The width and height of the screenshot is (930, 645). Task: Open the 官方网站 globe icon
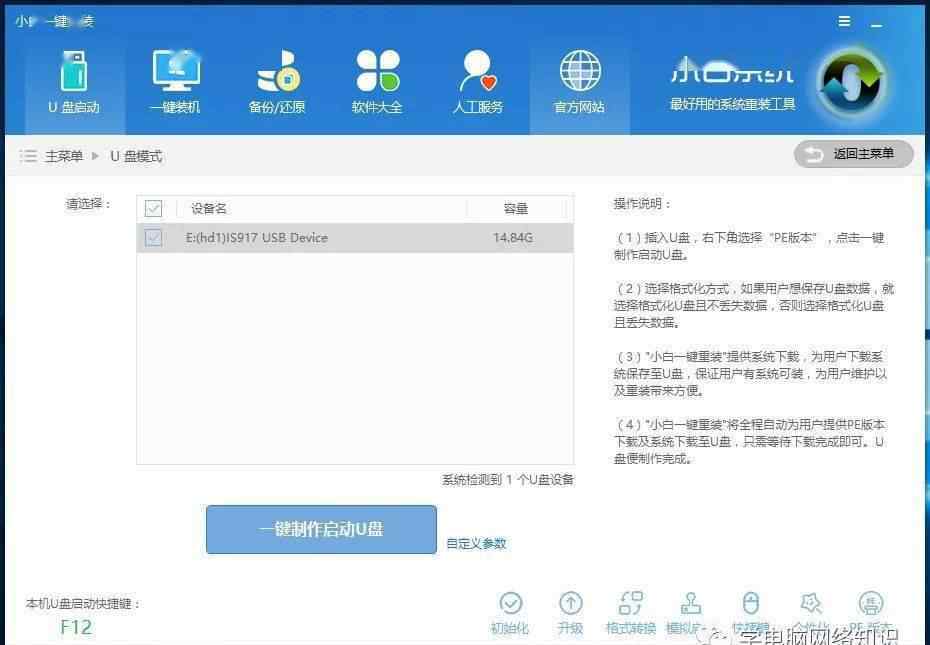(x=579, y=71)
